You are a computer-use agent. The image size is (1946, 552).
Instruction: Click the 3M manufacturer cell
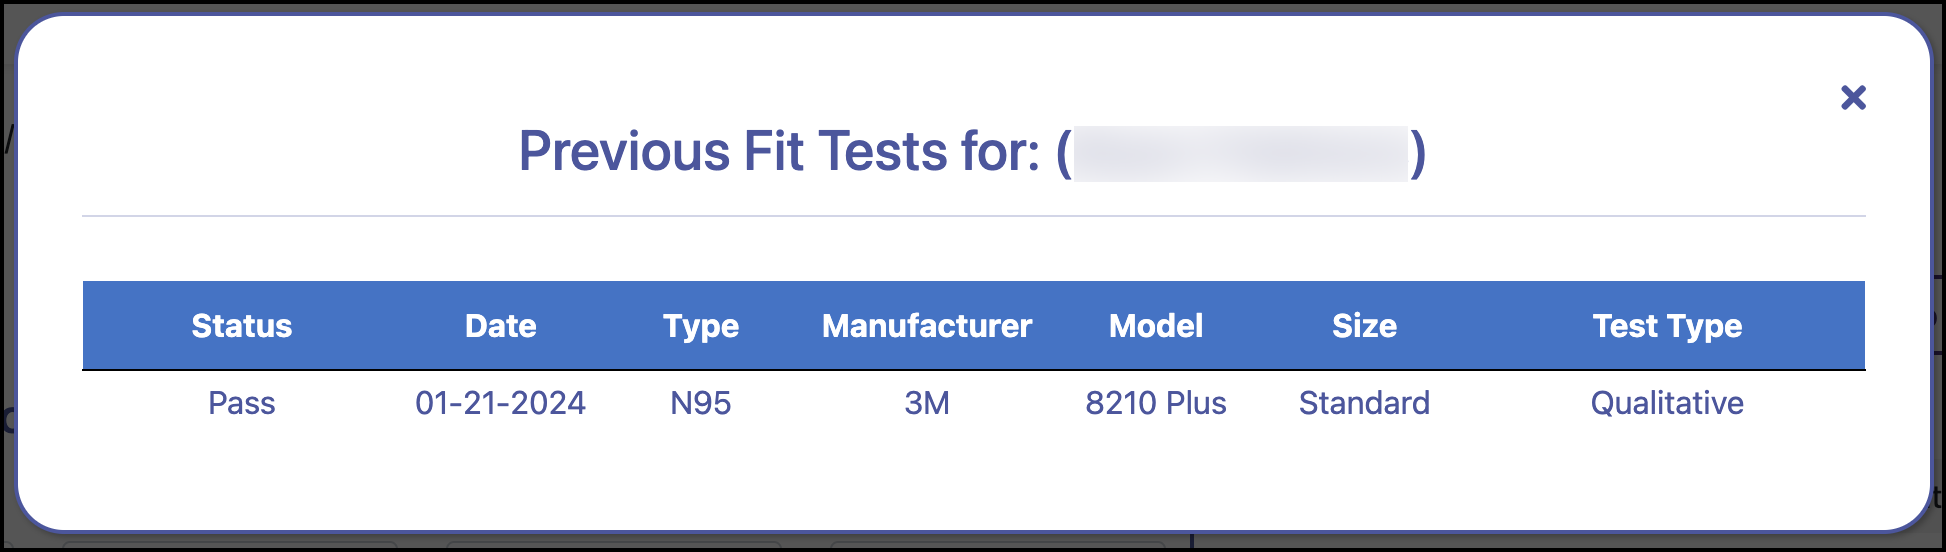[x=927, y=403]
